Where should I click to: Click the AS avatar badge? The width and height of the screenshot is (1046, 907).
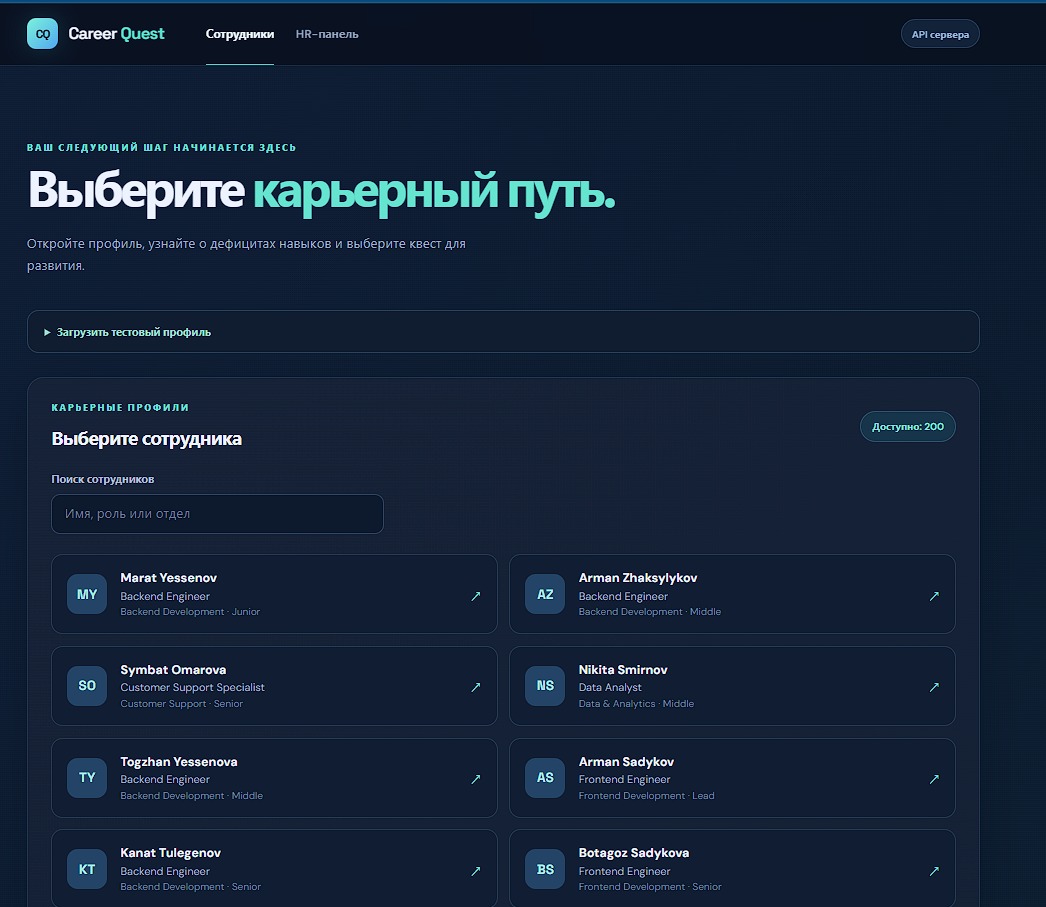545,778
